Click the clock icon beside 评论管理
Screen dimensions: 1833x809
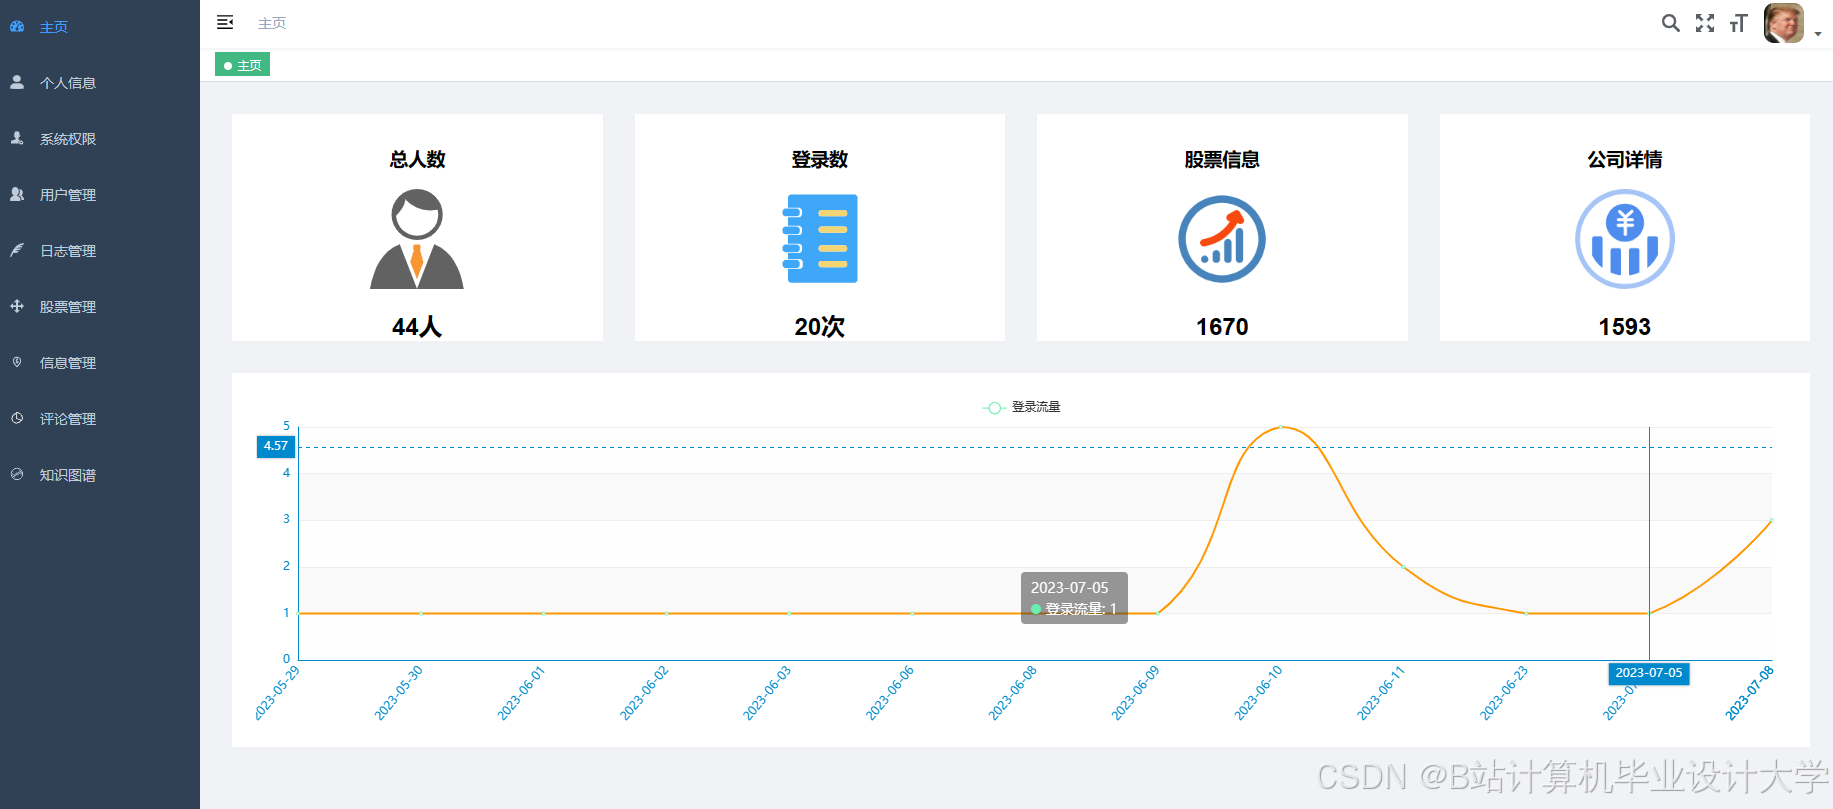(17, 418)
